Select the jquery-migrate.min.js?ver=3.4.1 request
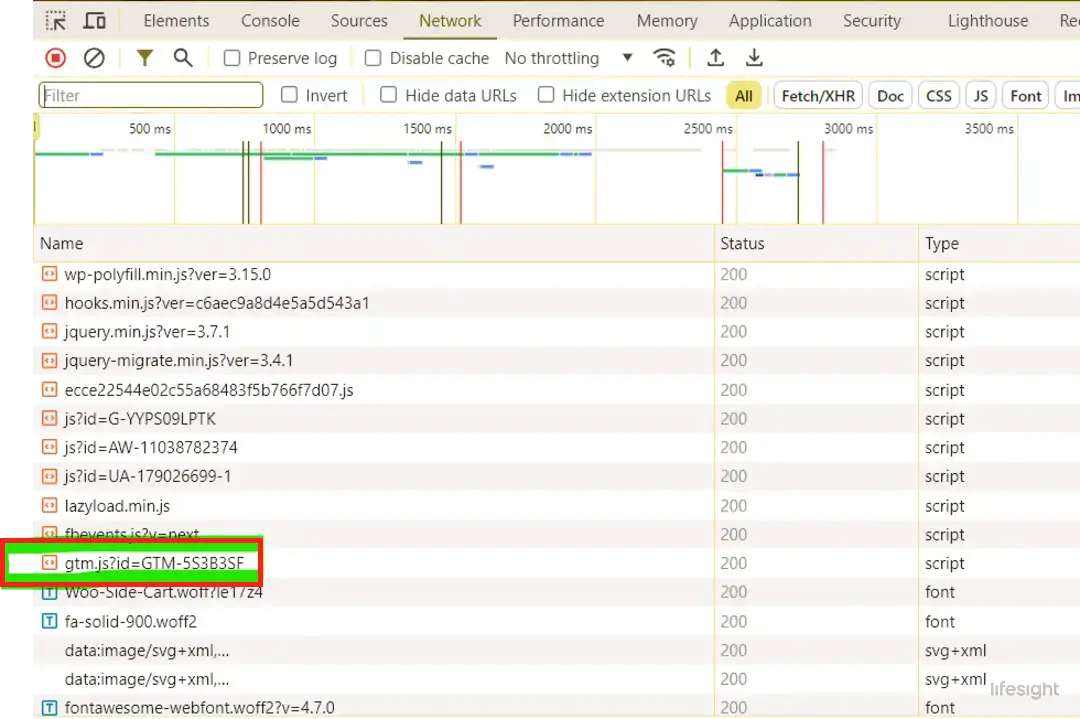The width and height of the screenshot is (1080, 719). tap(178, 361)
